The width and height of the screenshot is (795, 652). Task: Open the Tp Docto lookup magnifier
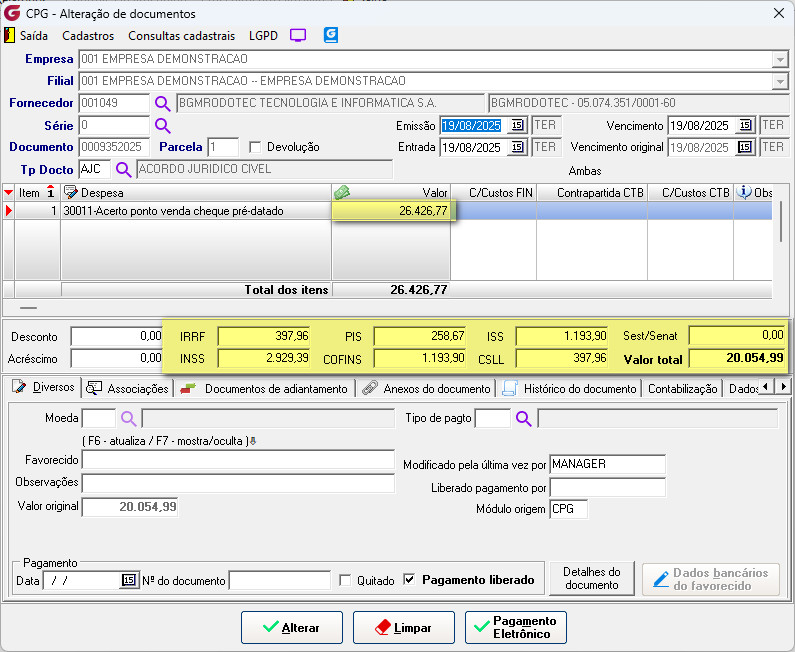[x=124, y=169]
